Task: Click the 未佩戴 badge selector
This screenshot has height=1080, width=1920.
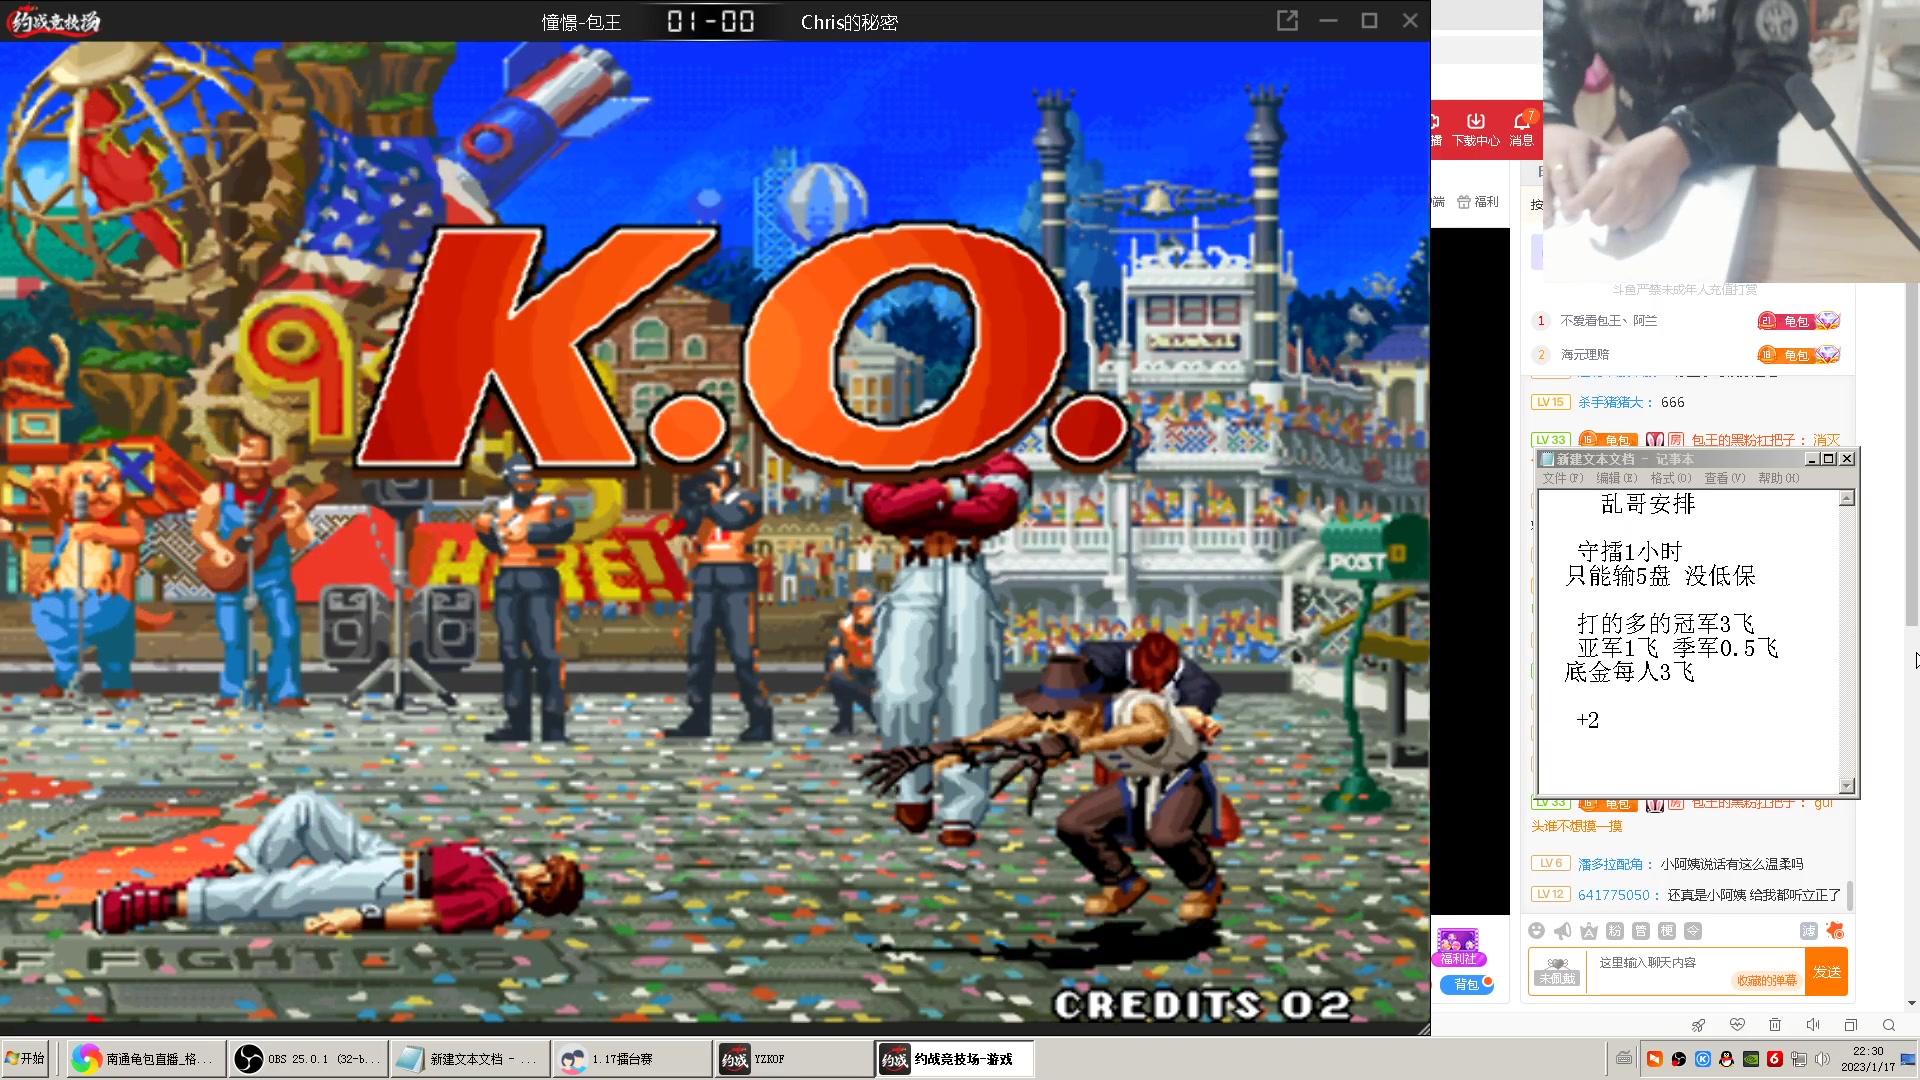Action: click(1558, 972)
